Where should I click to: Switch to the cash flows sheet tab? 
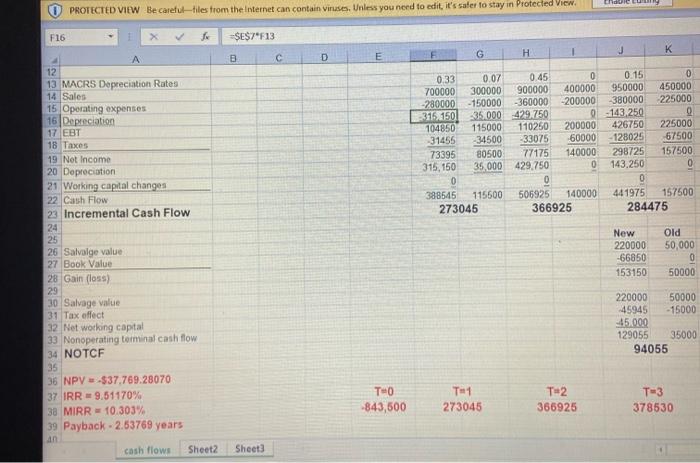click(147, 450)
